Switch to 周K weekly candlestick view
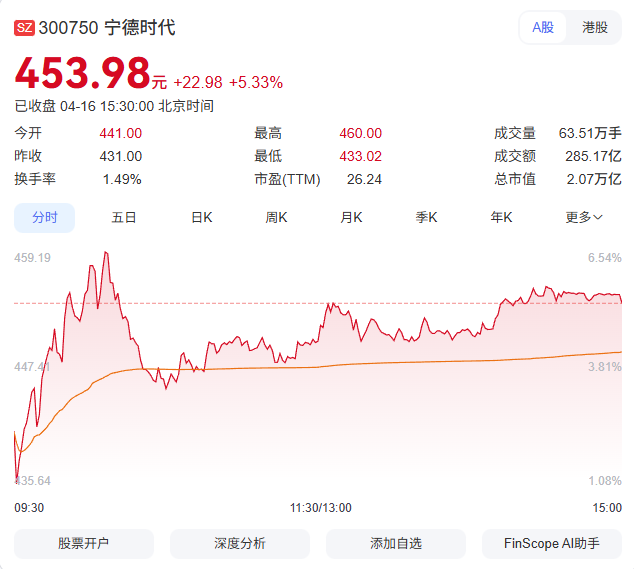634x569 pixels. point(276,217)
